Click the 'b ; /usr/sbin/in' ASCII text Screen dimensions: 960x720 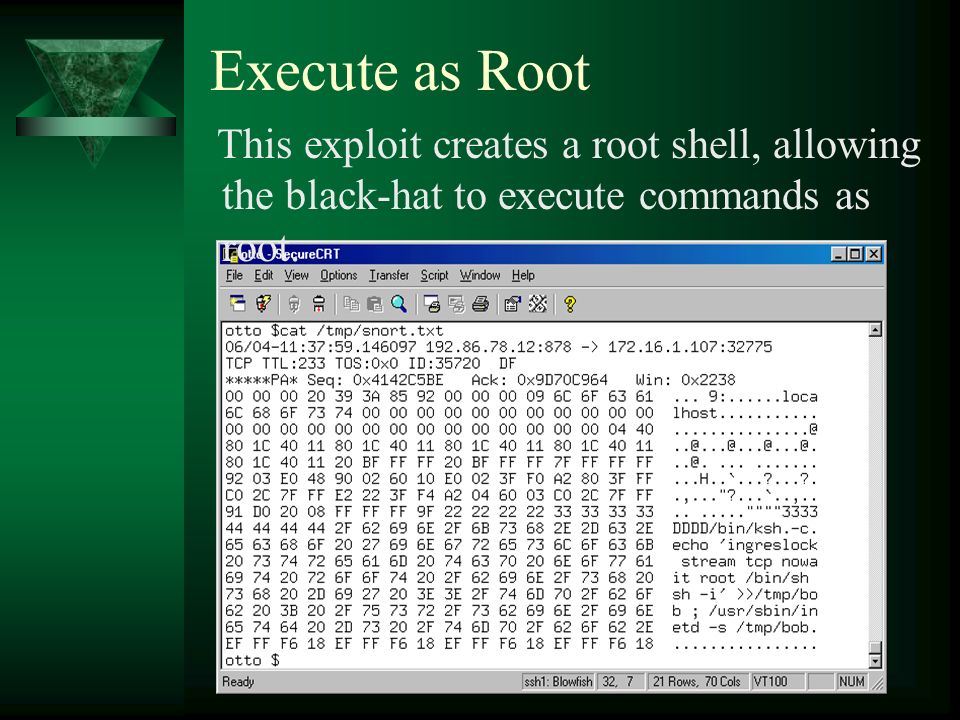pyautogui.click(x=744, y=612)
